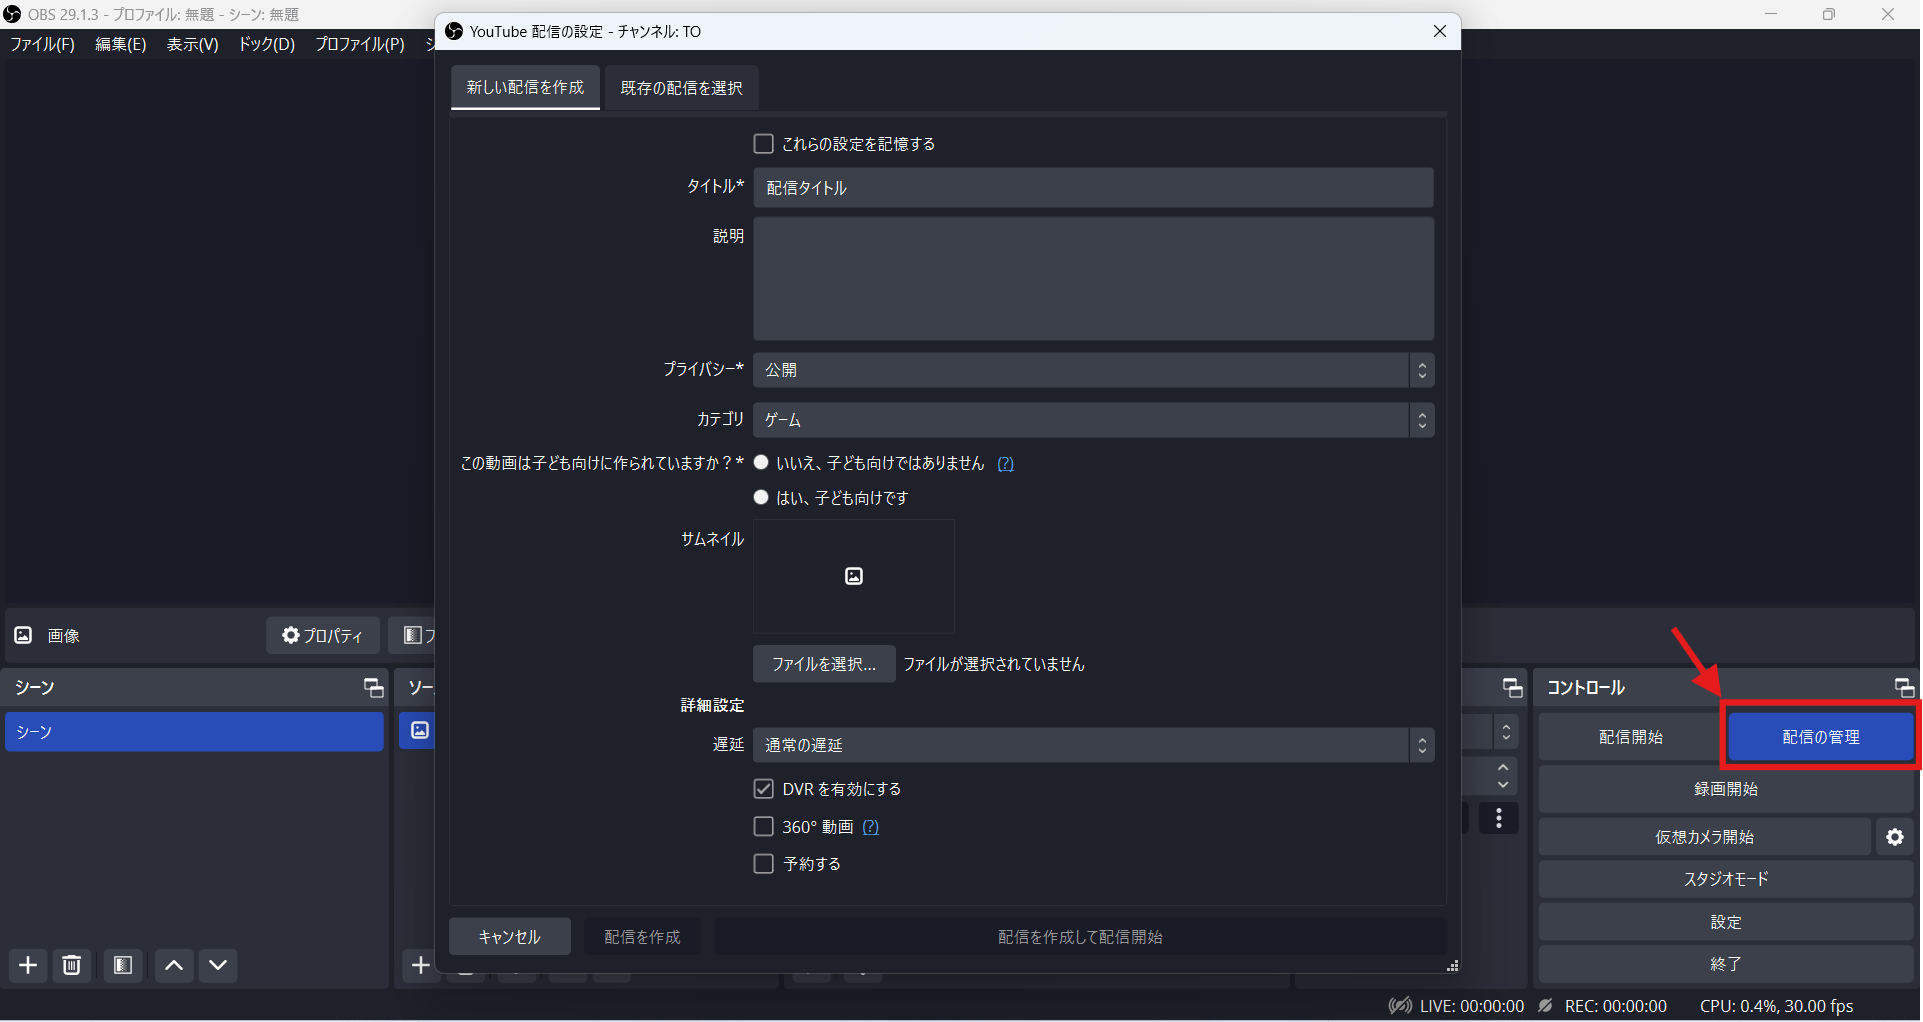Viewport: 1923px width, 1022px height.
Task: Click thumbnail placeholder image icon
Action: [854, 576]
